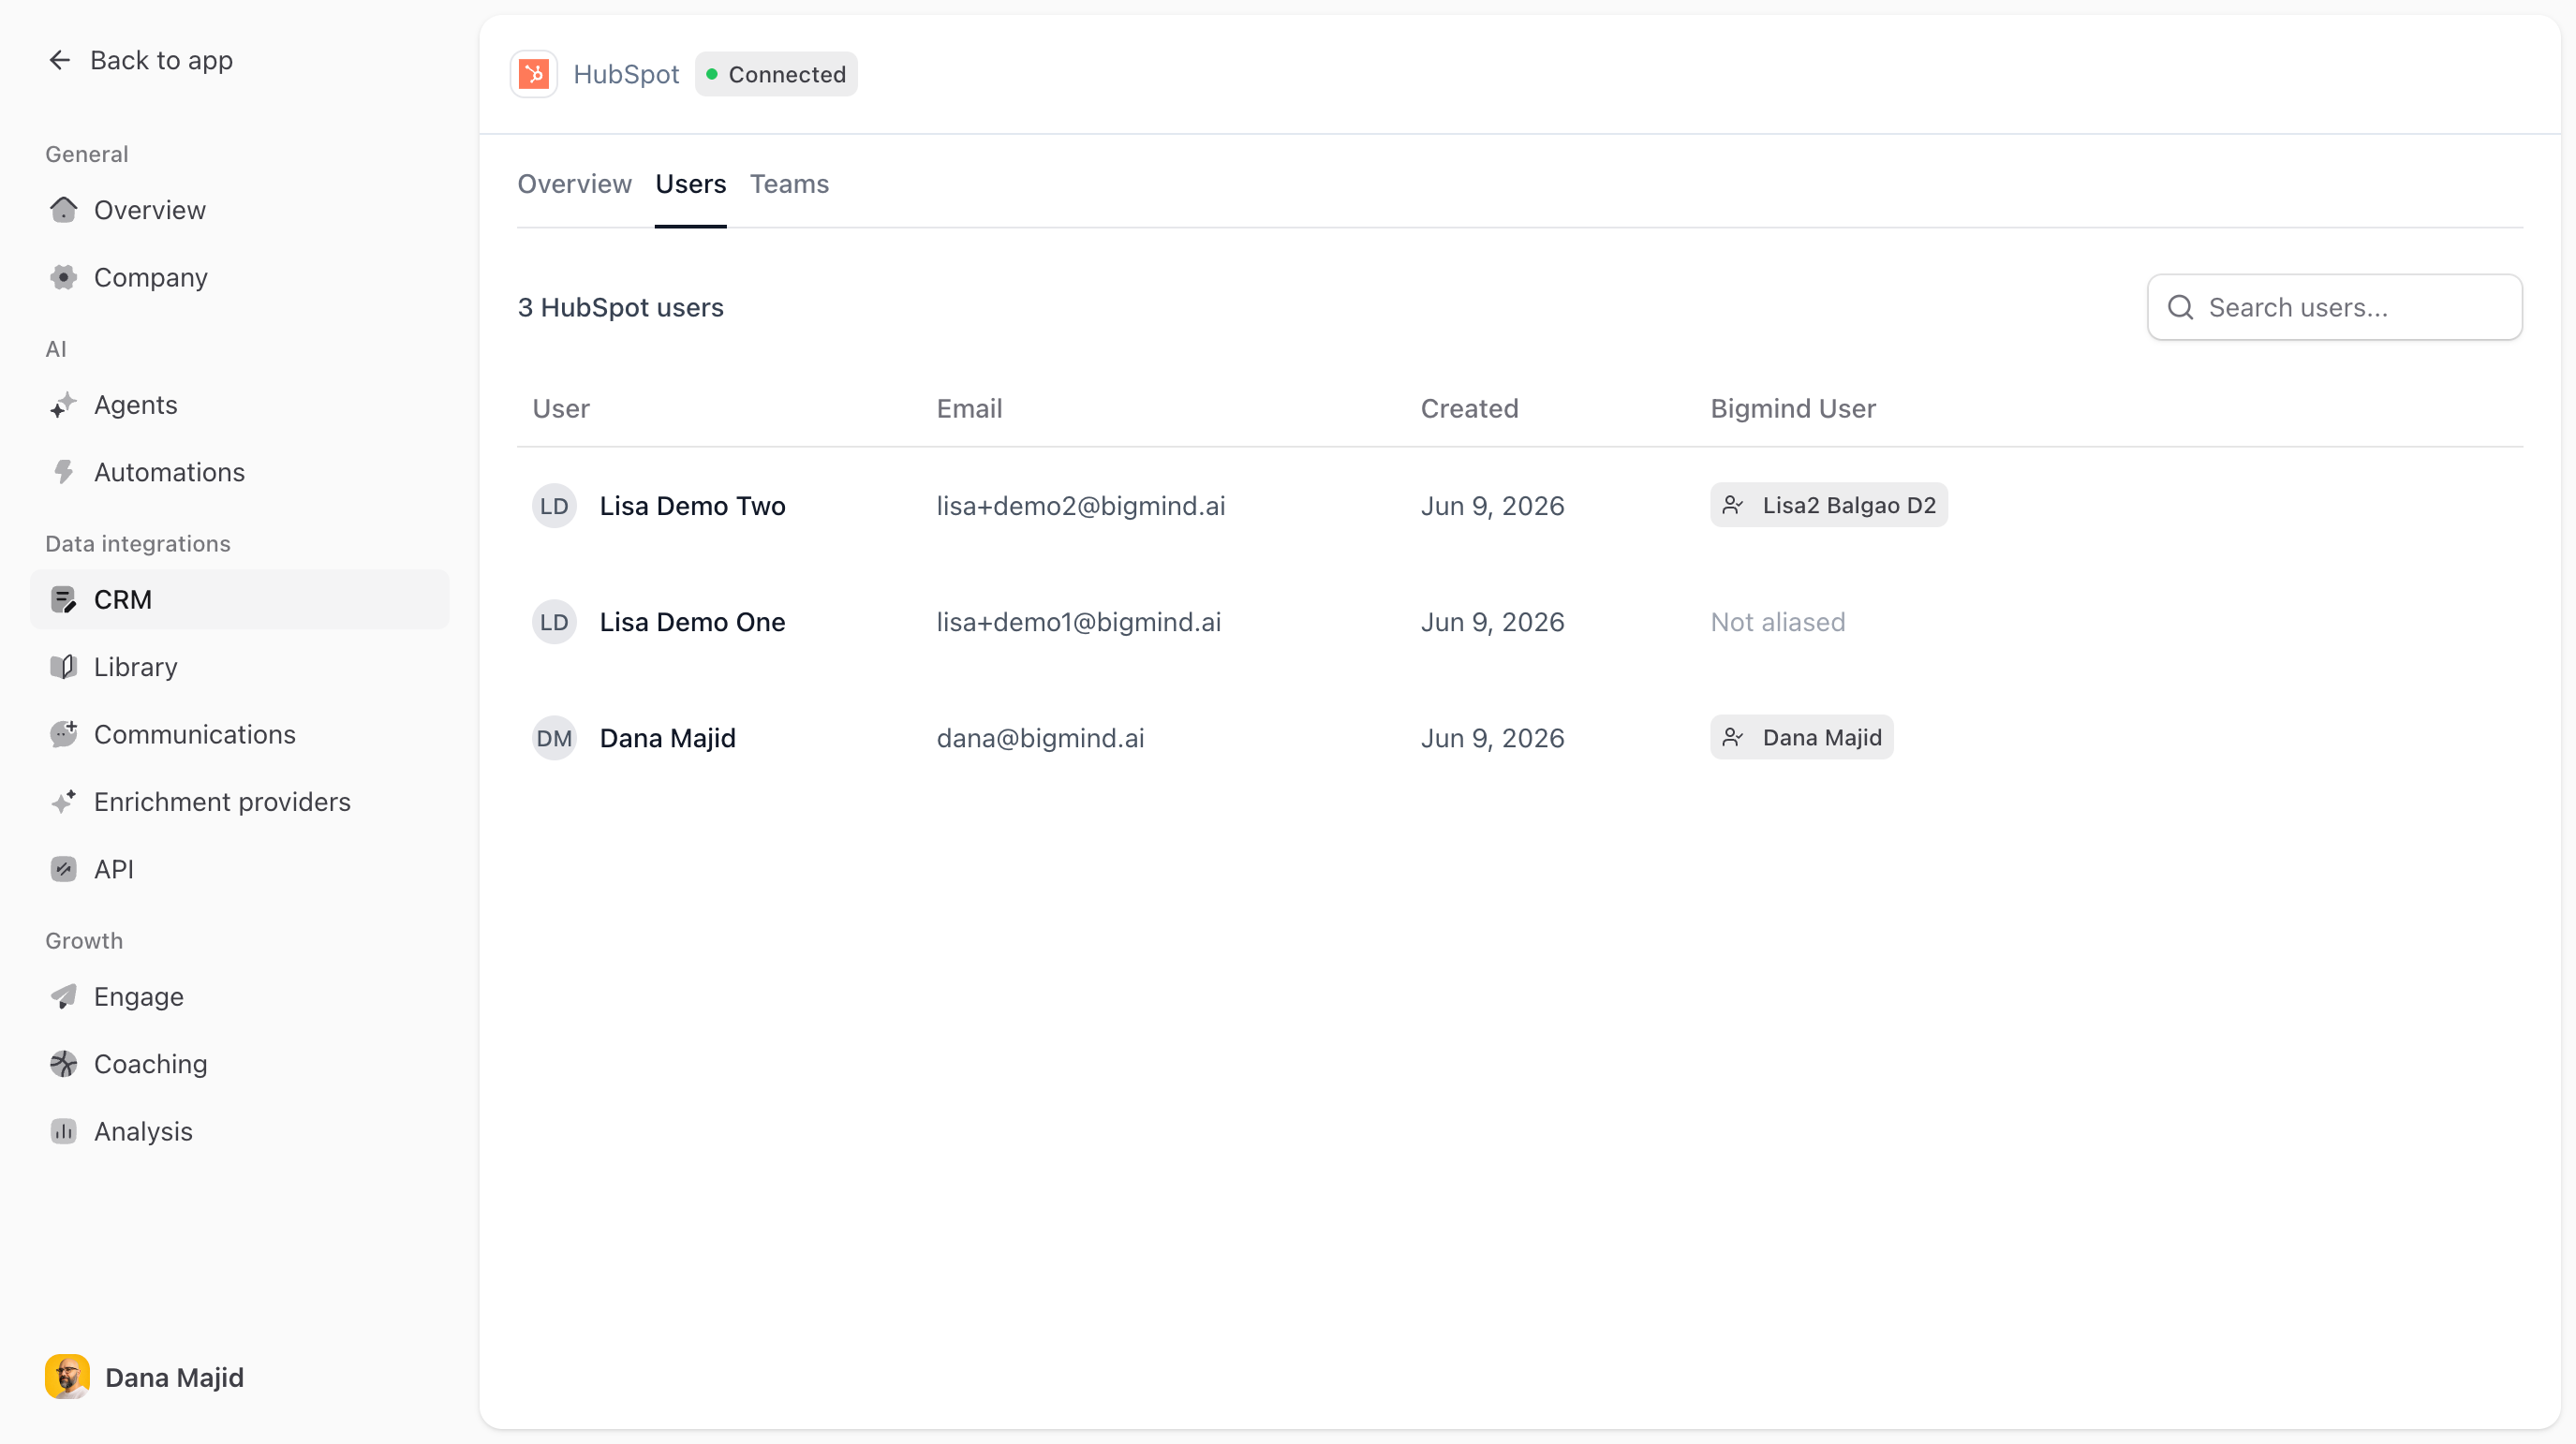
Task: Click the Bigmind User column header
Action: tap(1793, 409)
